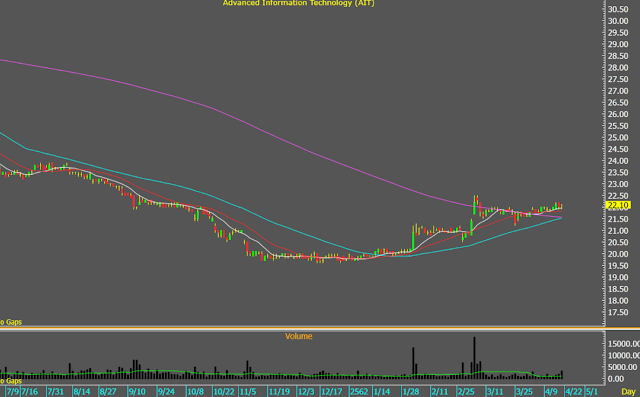
Task: Click the 25.00 price axis value
Action: click(x=618, y=138)
